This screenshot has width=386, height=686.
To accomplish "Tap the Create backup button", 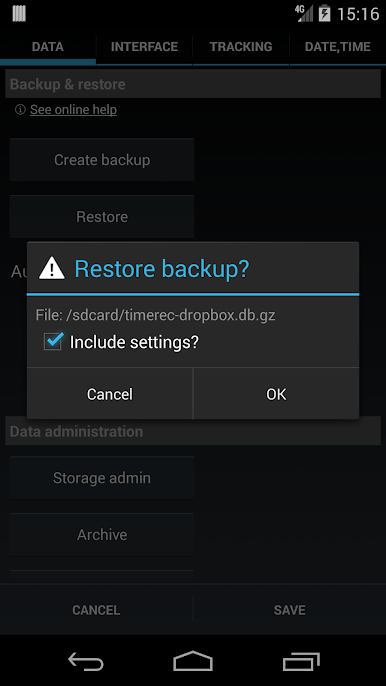I will 102,160.
